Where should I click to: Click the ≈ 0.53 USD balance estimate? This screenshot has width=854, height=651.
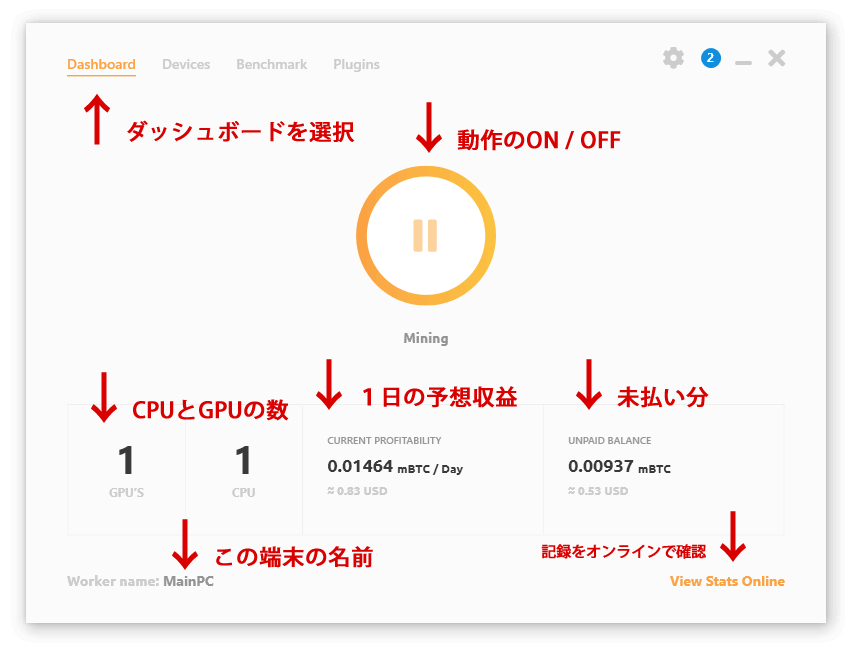[598, 491]
